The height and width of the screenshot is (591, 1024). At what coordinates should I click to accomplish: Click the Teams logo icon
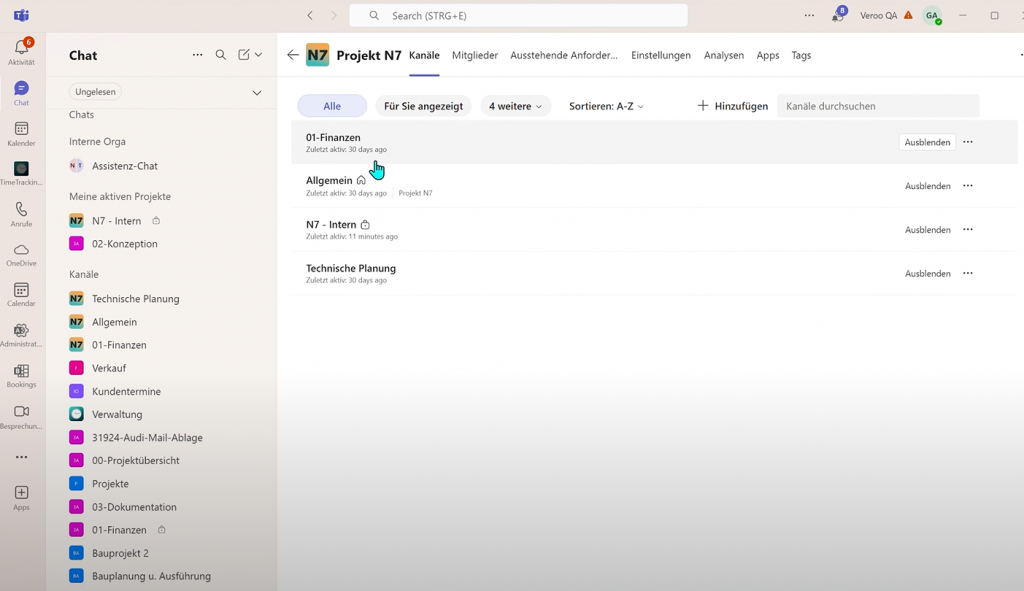22,15
